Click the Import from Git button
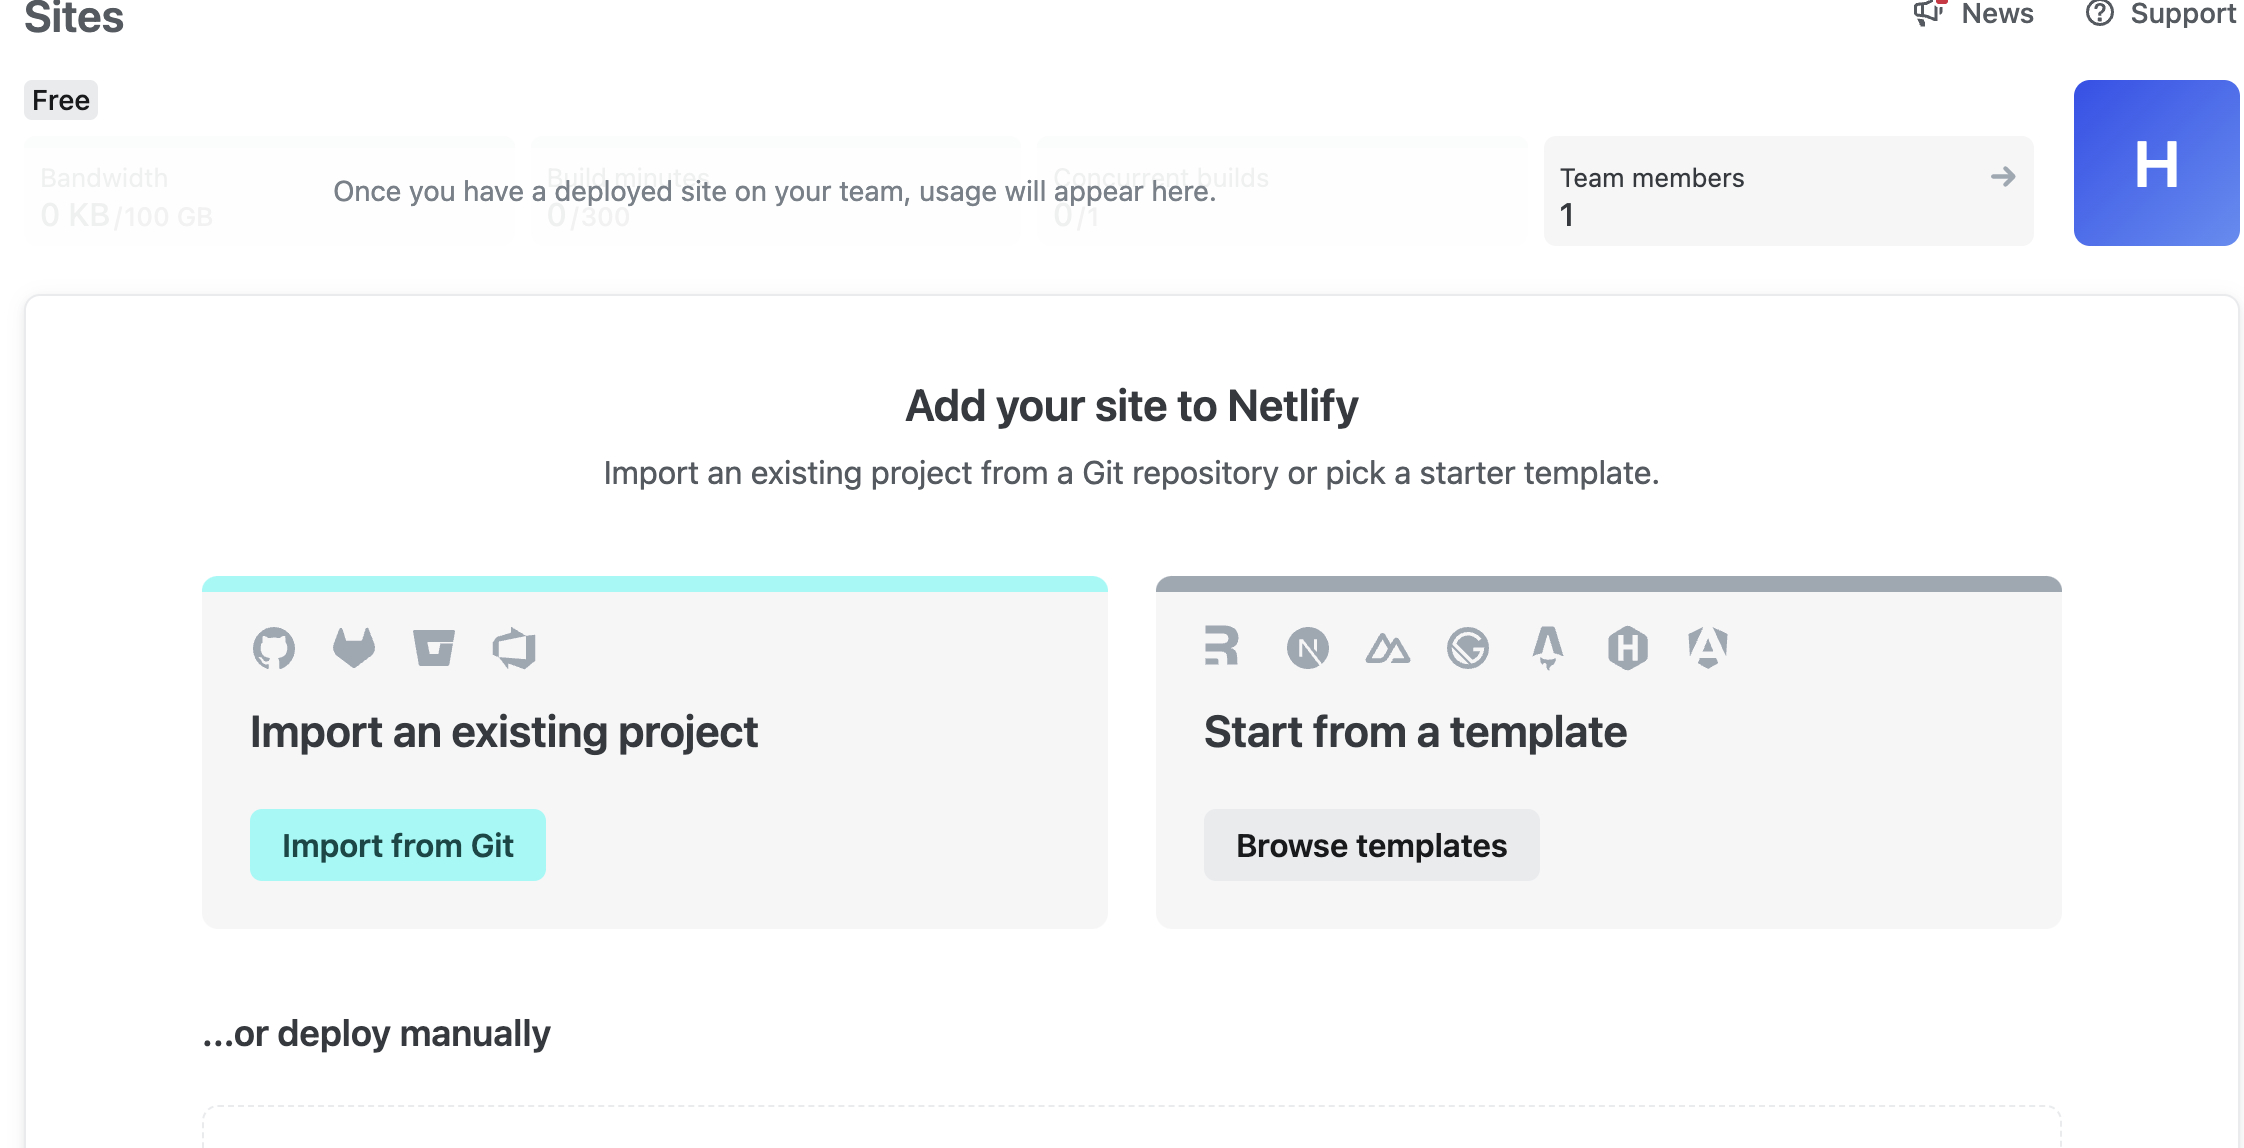2244x1148 pixels. click(x=397, y=845)
